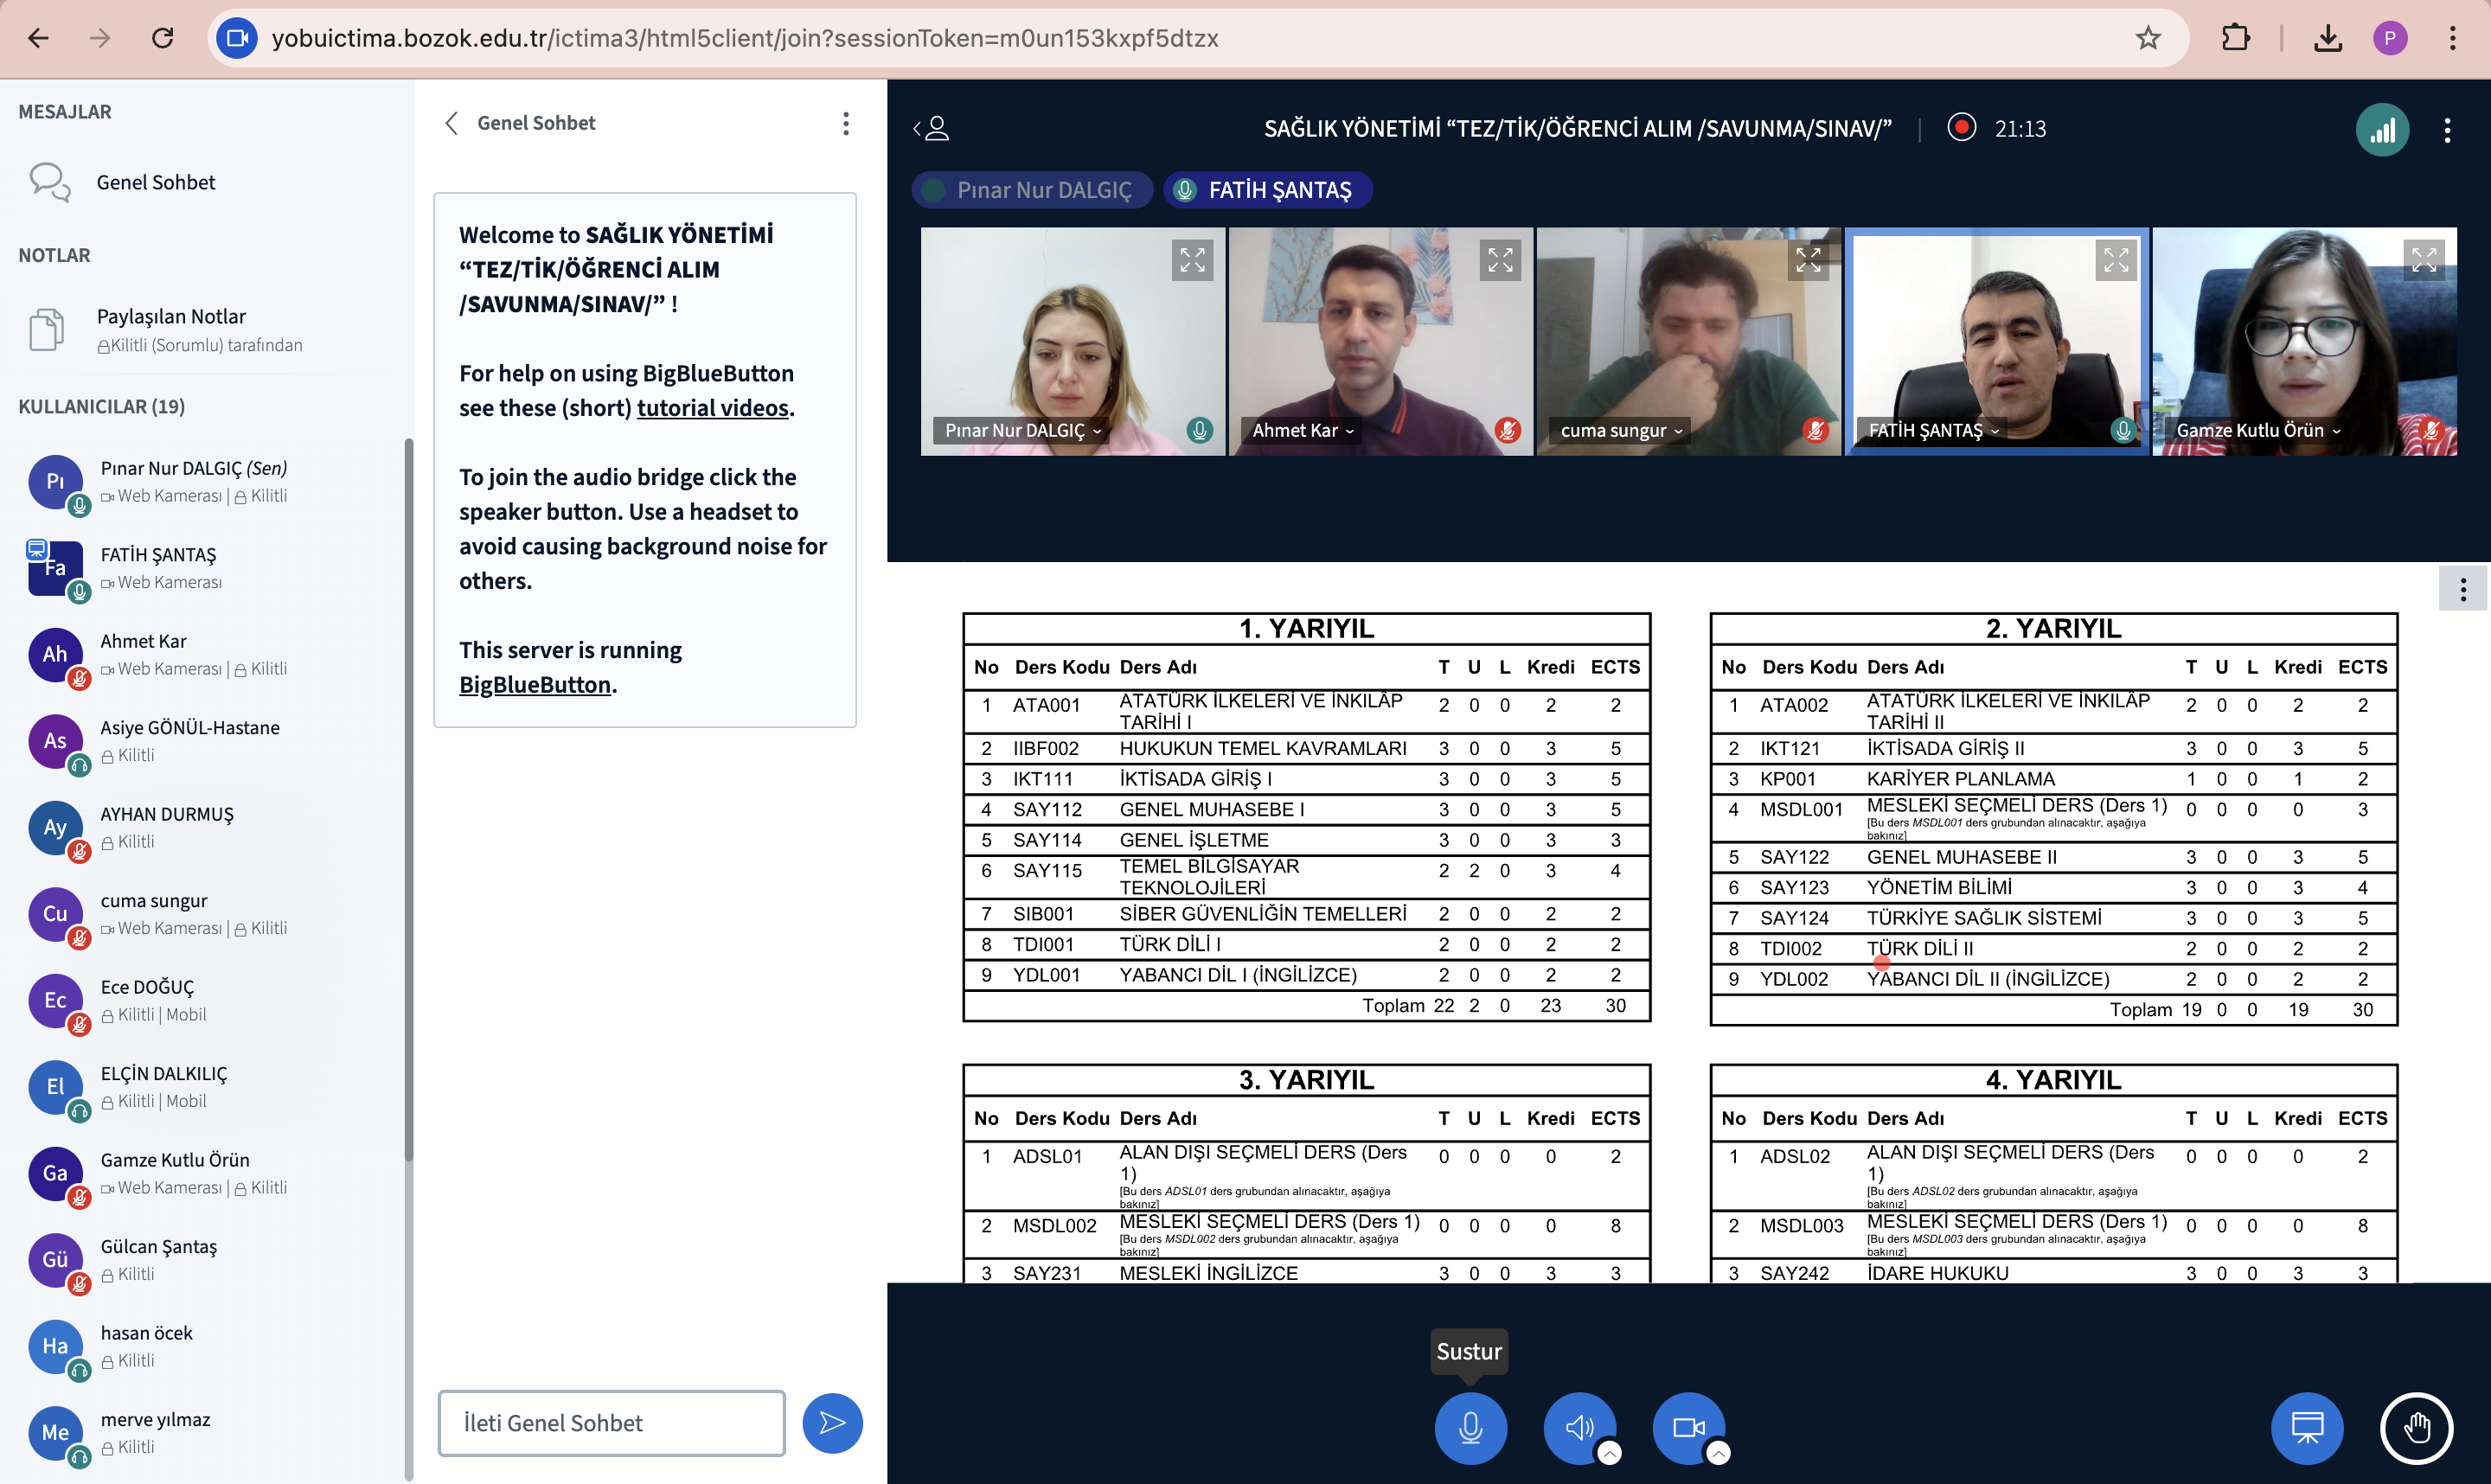Click the presentation screen icon button
Screen dimensions: 2491x1484
coord(2306,1427)
